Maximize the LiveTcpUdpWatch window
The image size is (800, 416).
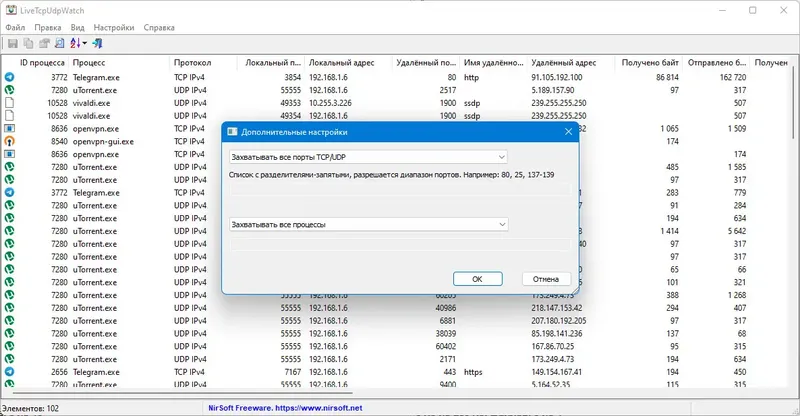click(x=753, y=10)
